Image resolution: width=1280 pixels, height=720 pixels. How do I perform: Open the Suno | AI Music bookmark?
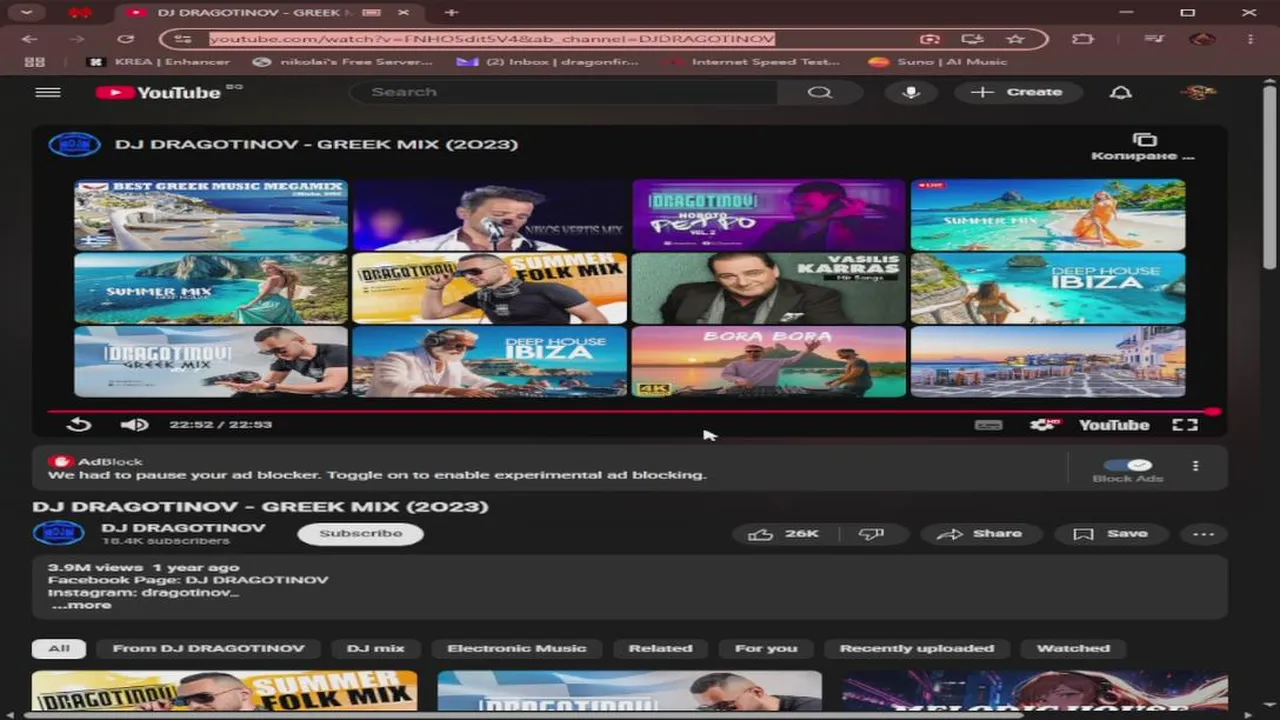coord(938,62)
